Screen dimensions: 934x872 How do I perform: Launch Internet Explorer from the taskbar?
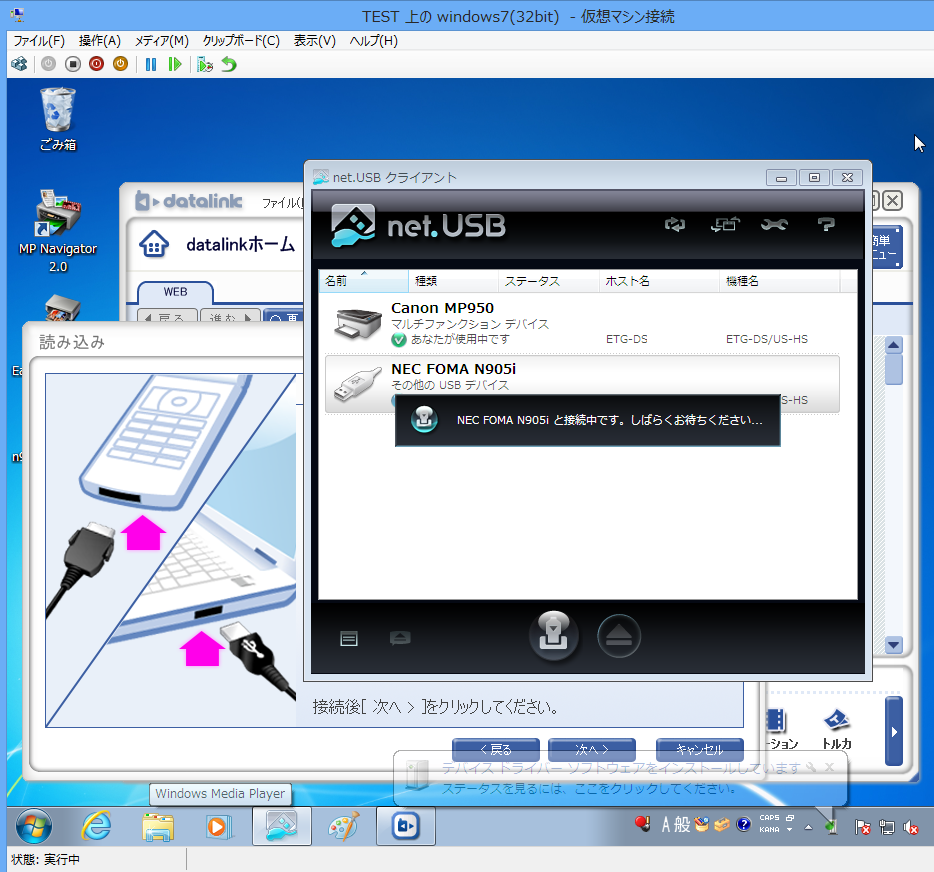96,827
